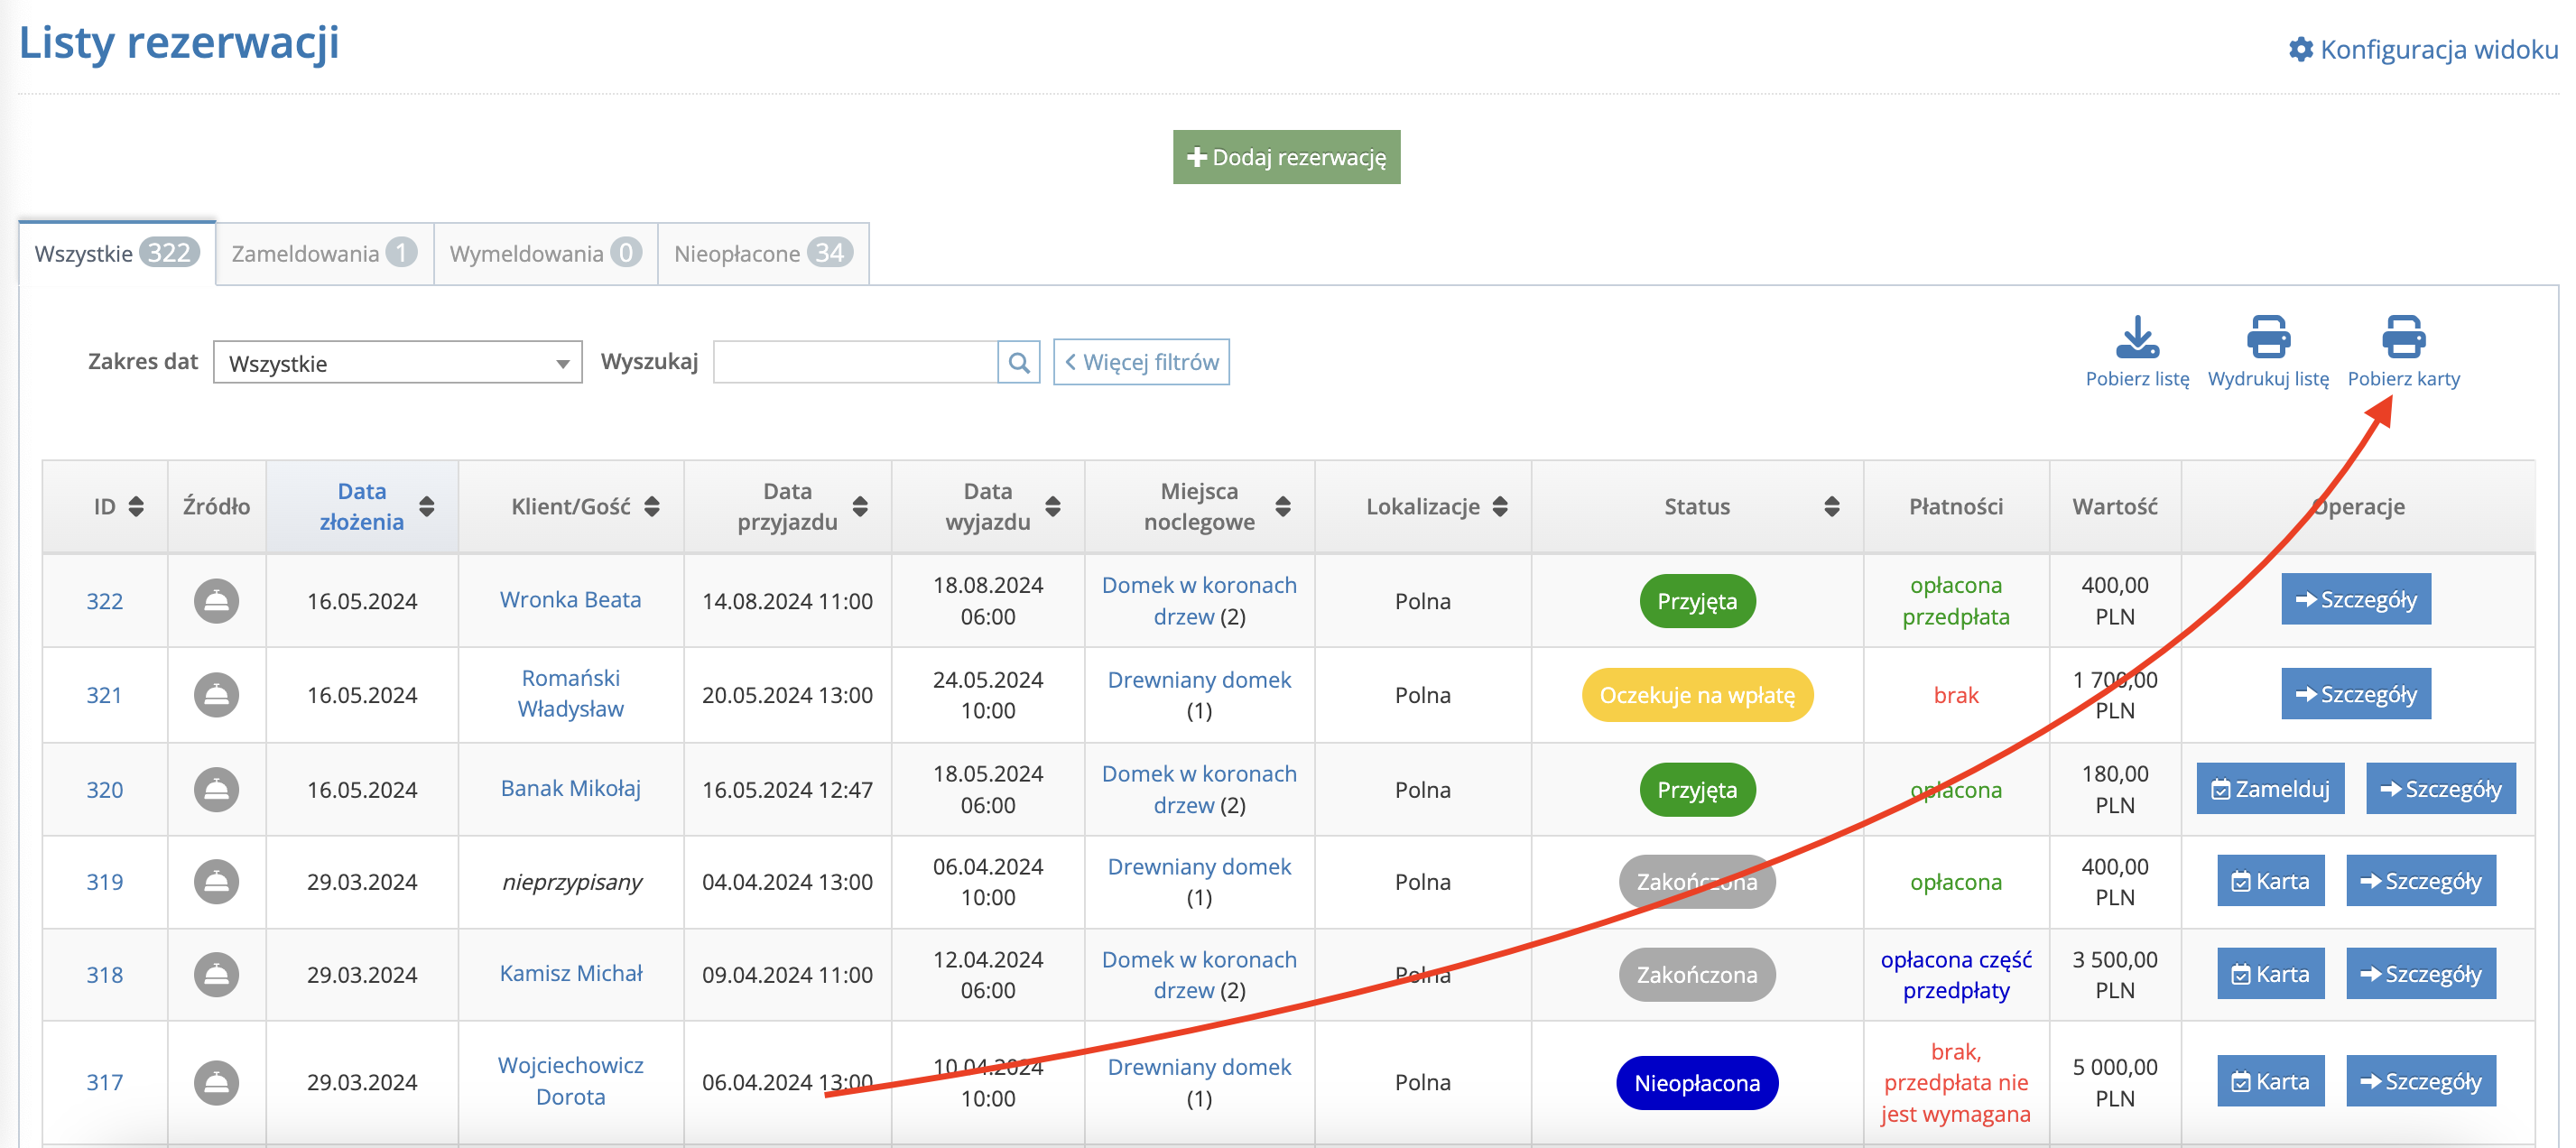Open reservation ID 321 link
The width and height of the screenshot is (2576, 1148).
click(104, 695)
